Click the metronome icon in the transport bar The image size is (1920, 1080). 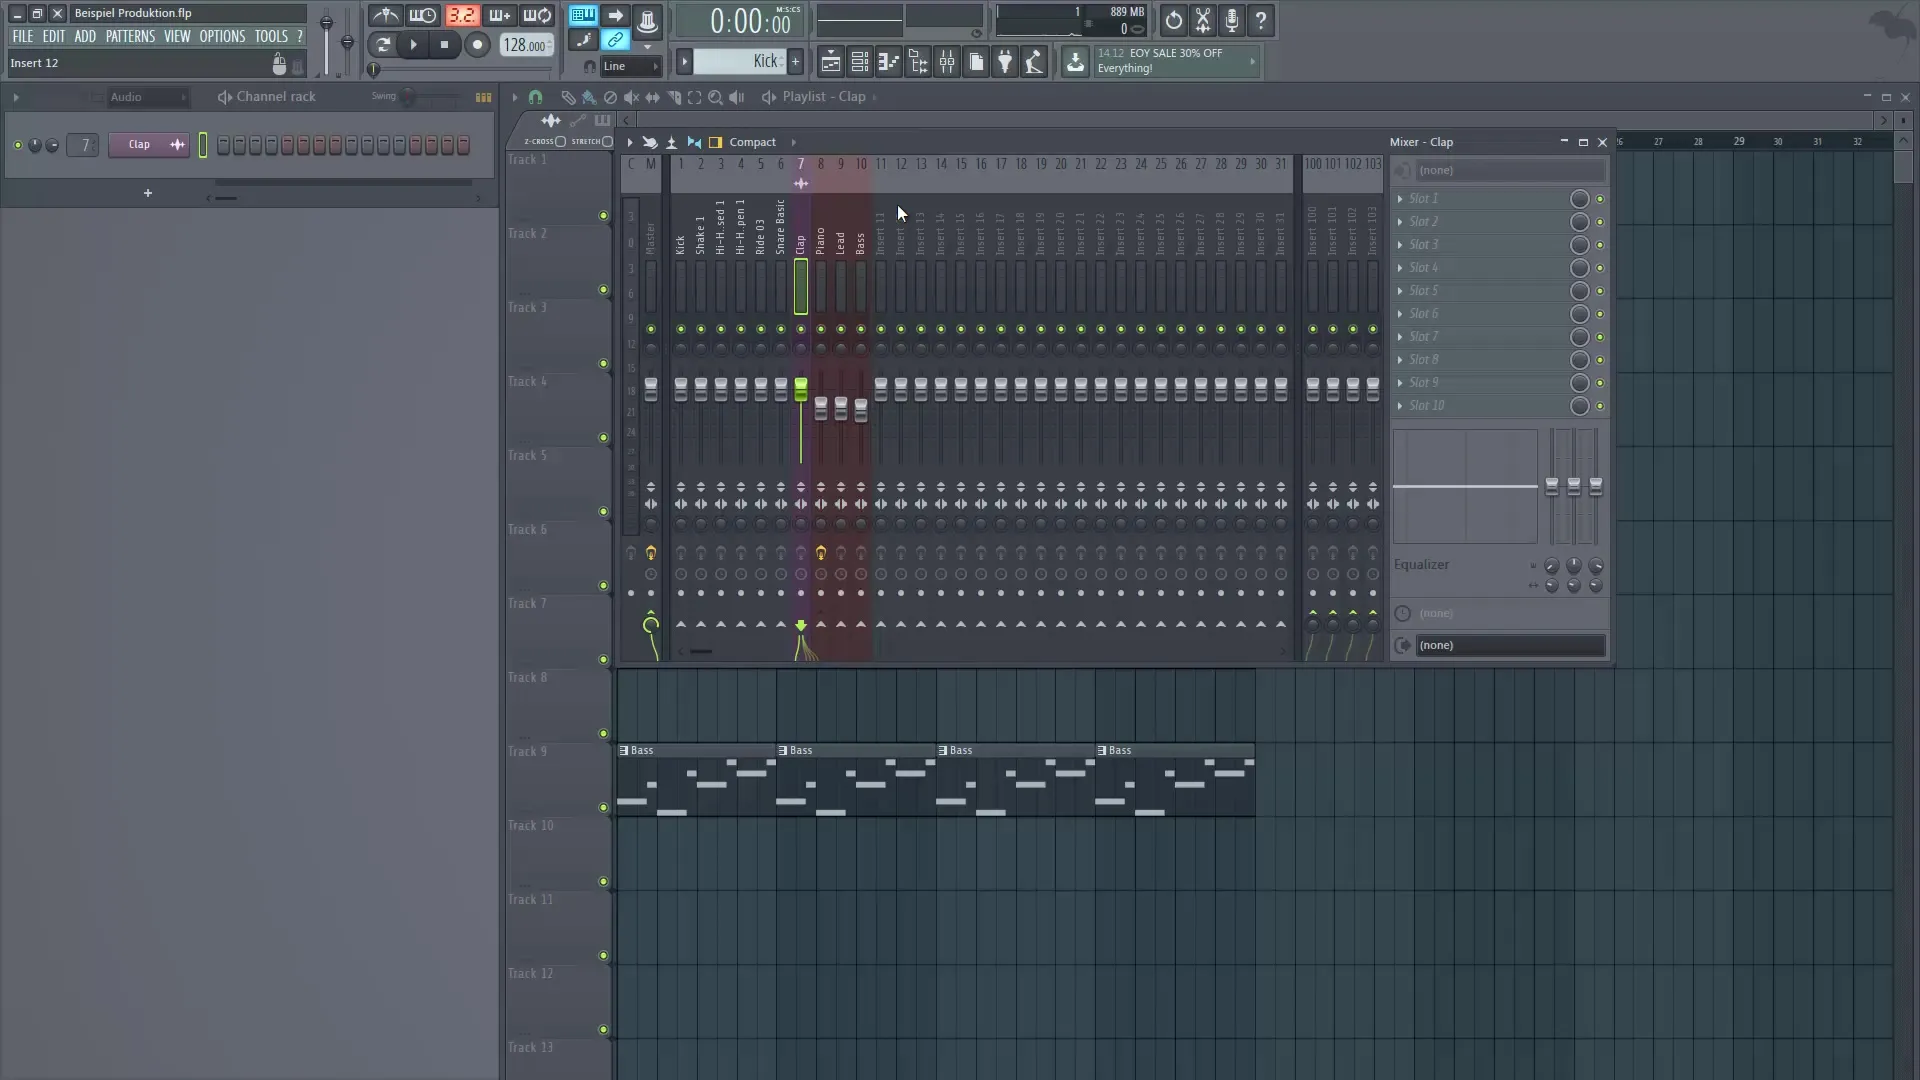pyautogui.click(x=384, y=15)
